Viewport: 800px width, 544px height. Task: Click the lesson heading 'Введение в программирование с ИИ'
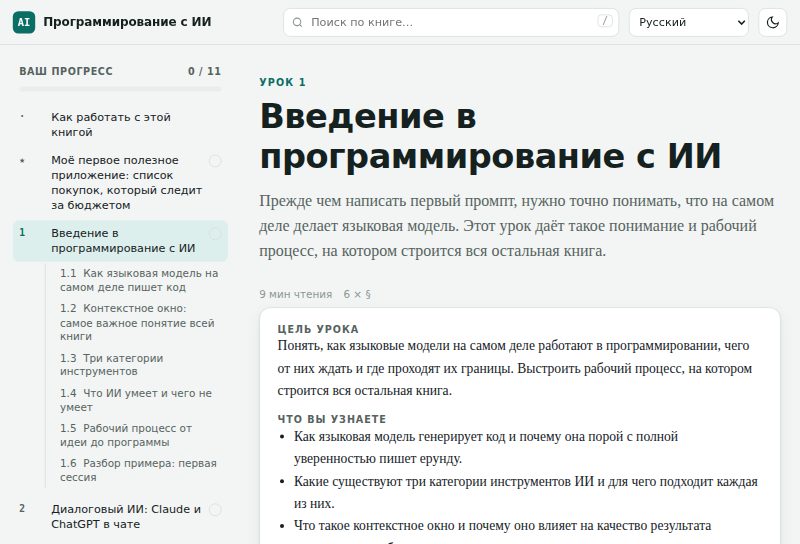point(490,136)
